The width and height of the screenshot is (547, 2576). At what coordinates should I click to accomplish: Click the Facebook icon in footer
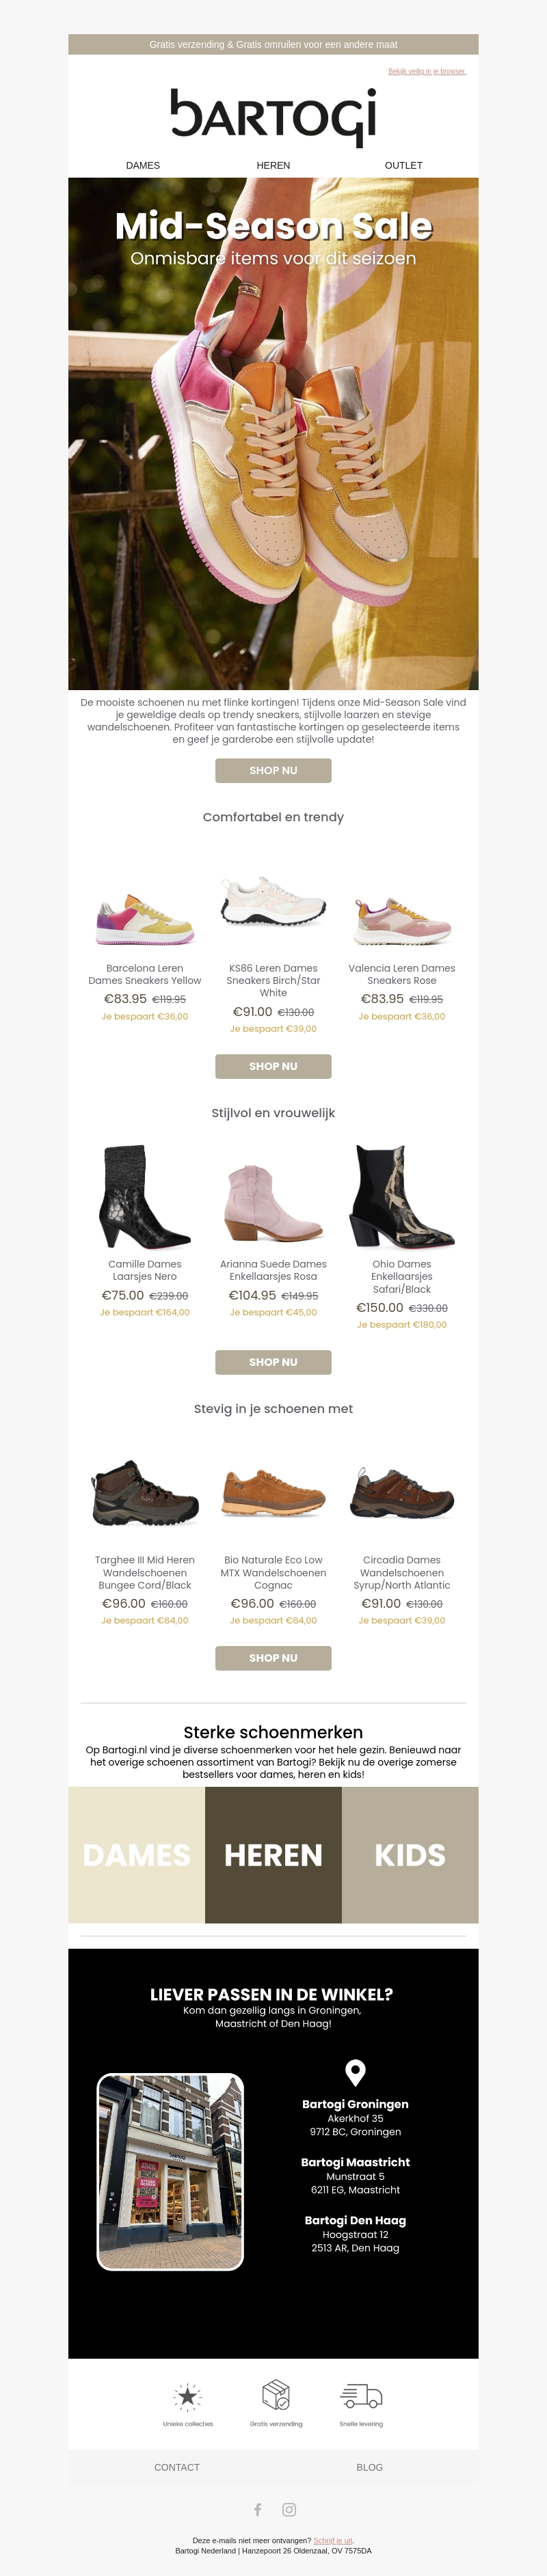pos(258,2508)
